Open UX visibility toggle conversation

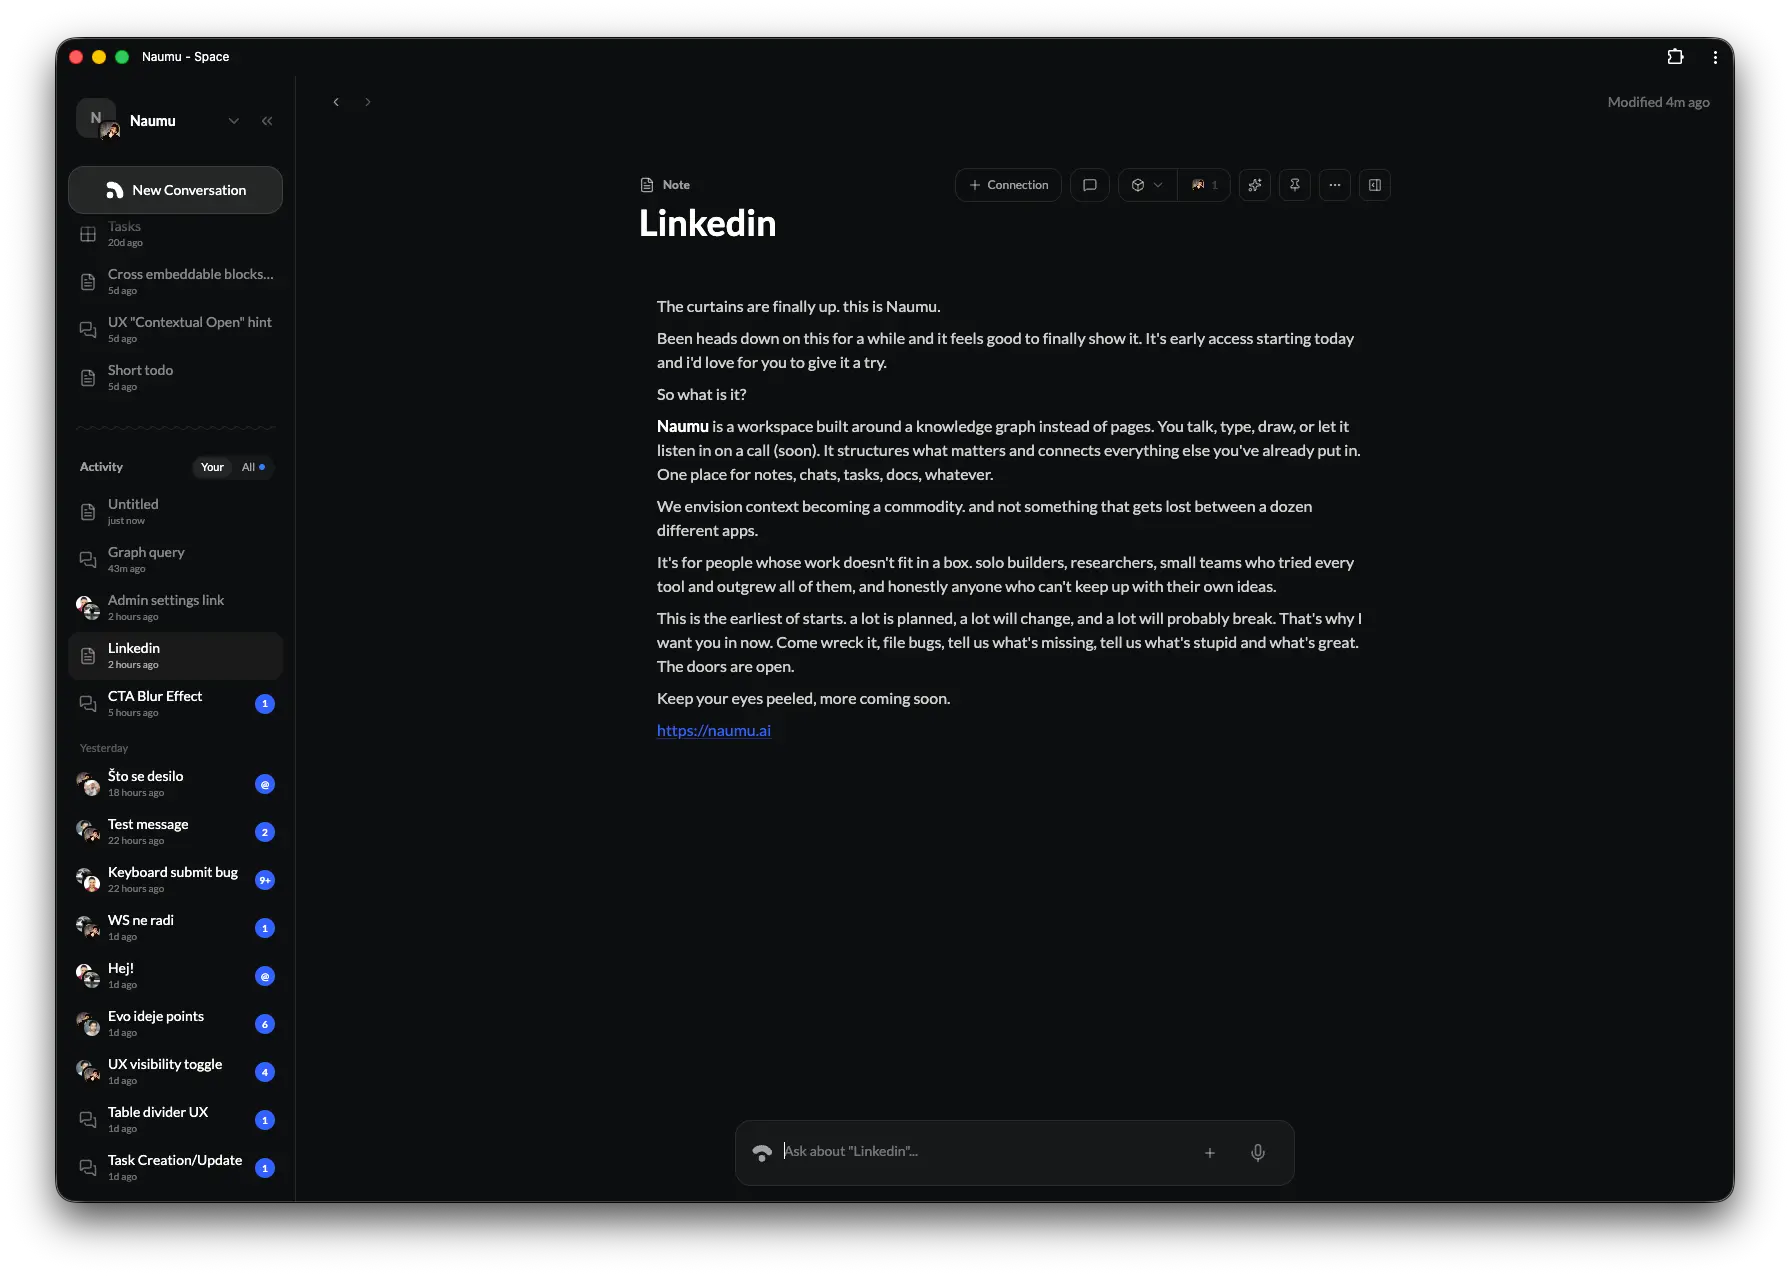point(175,1071)
